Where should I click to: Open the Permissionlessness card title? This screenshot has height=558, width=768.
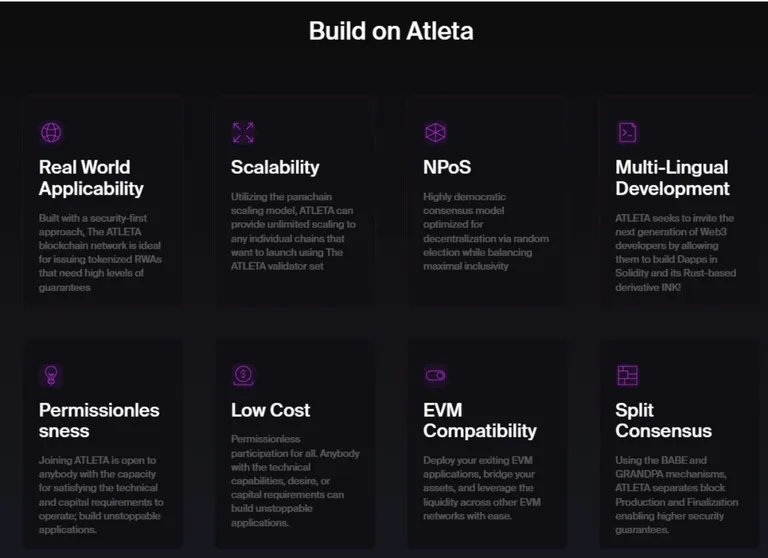tap(99, 420)
